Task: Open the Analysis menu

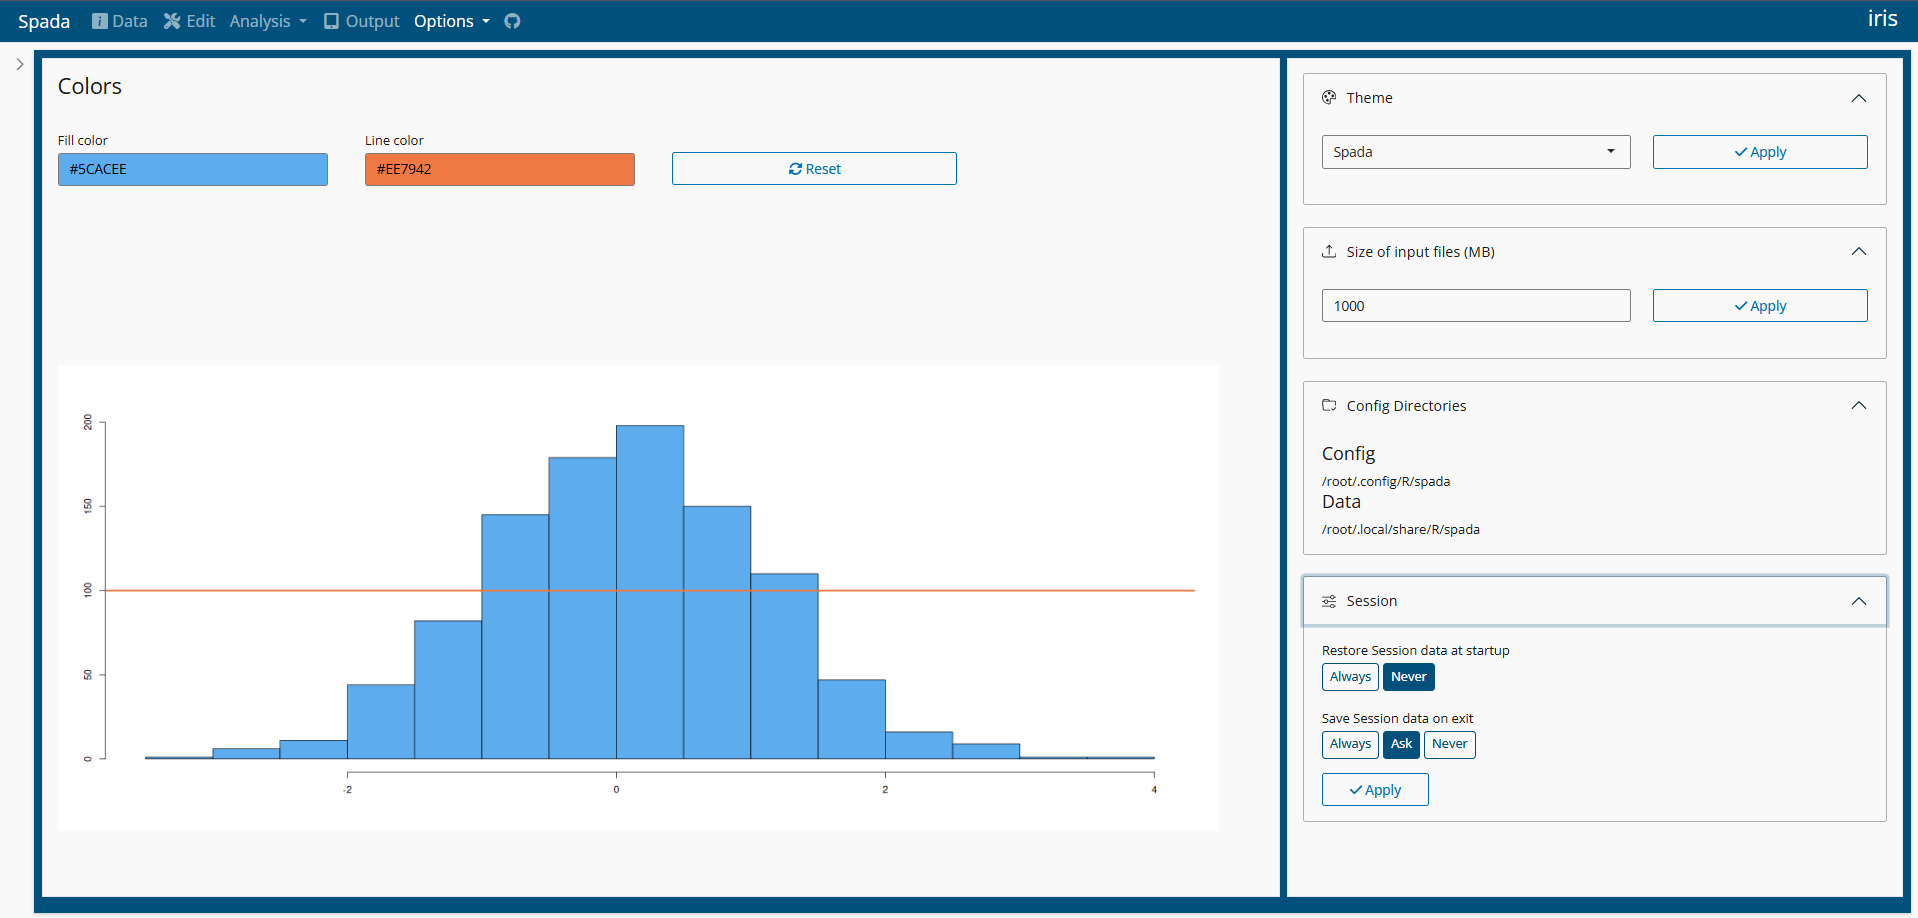Action: click(267, 21)
